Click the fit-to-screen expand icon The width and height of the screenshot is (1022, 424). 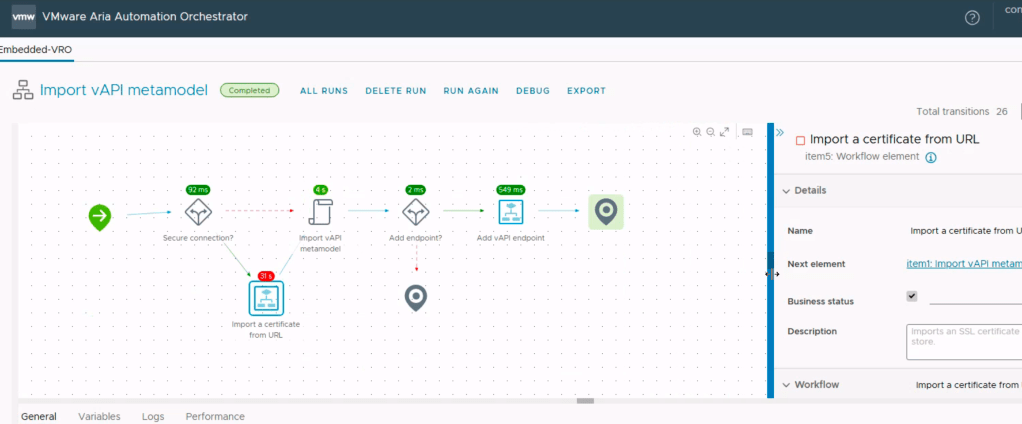click(724, 132)
